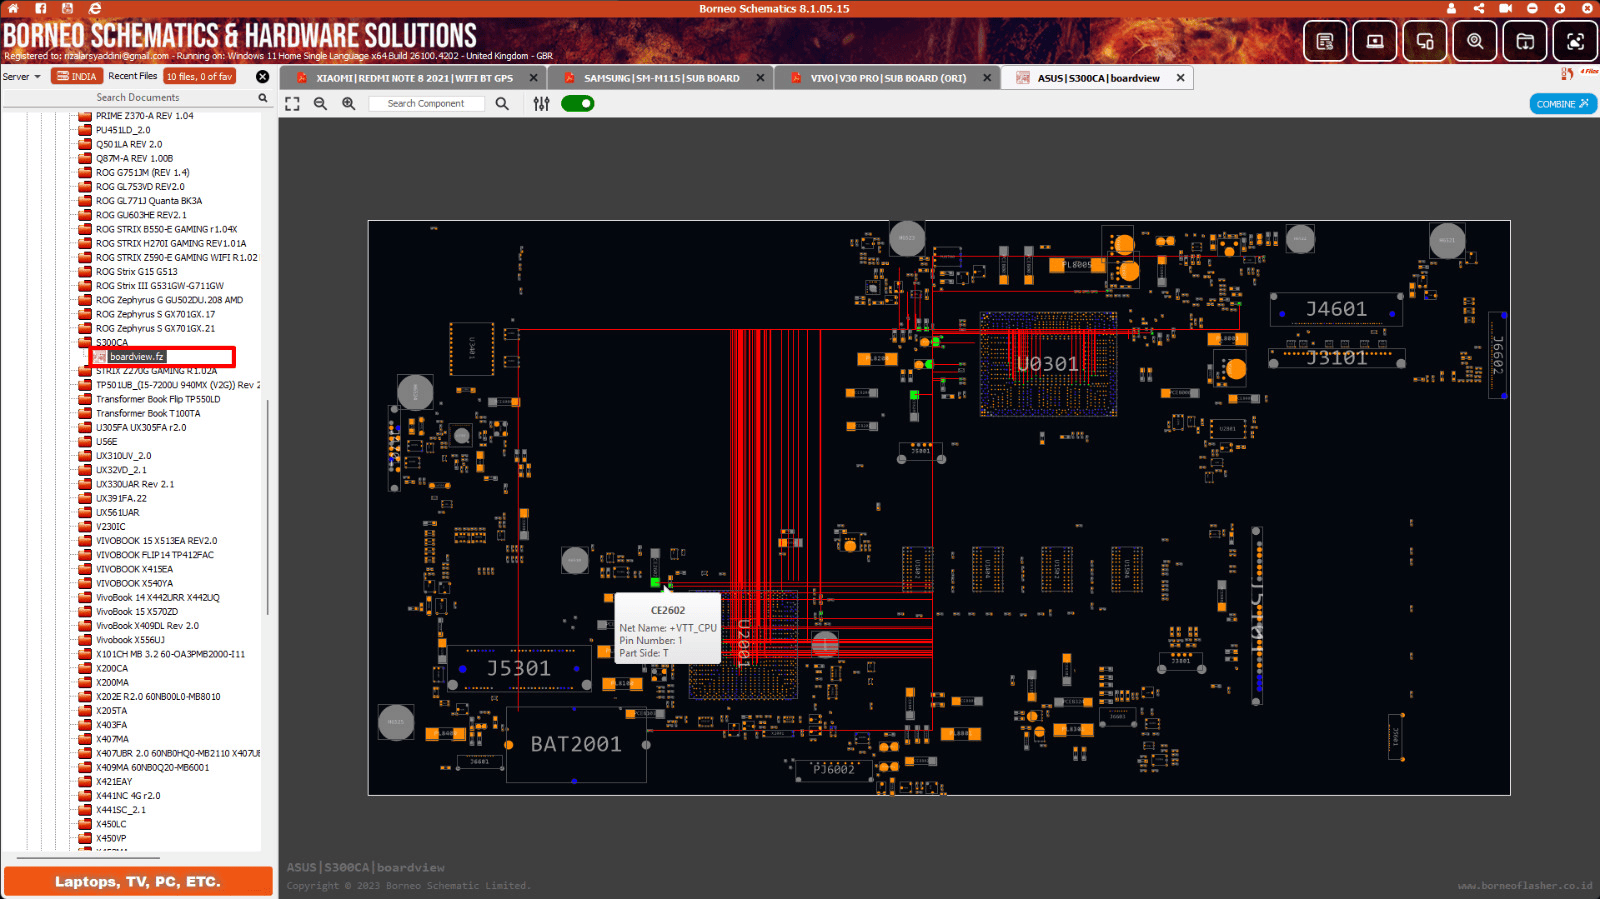Open the boardview filter settings sliders
Screen dimensions: 1600x899
pyautogui.click(x=541, y=104)
